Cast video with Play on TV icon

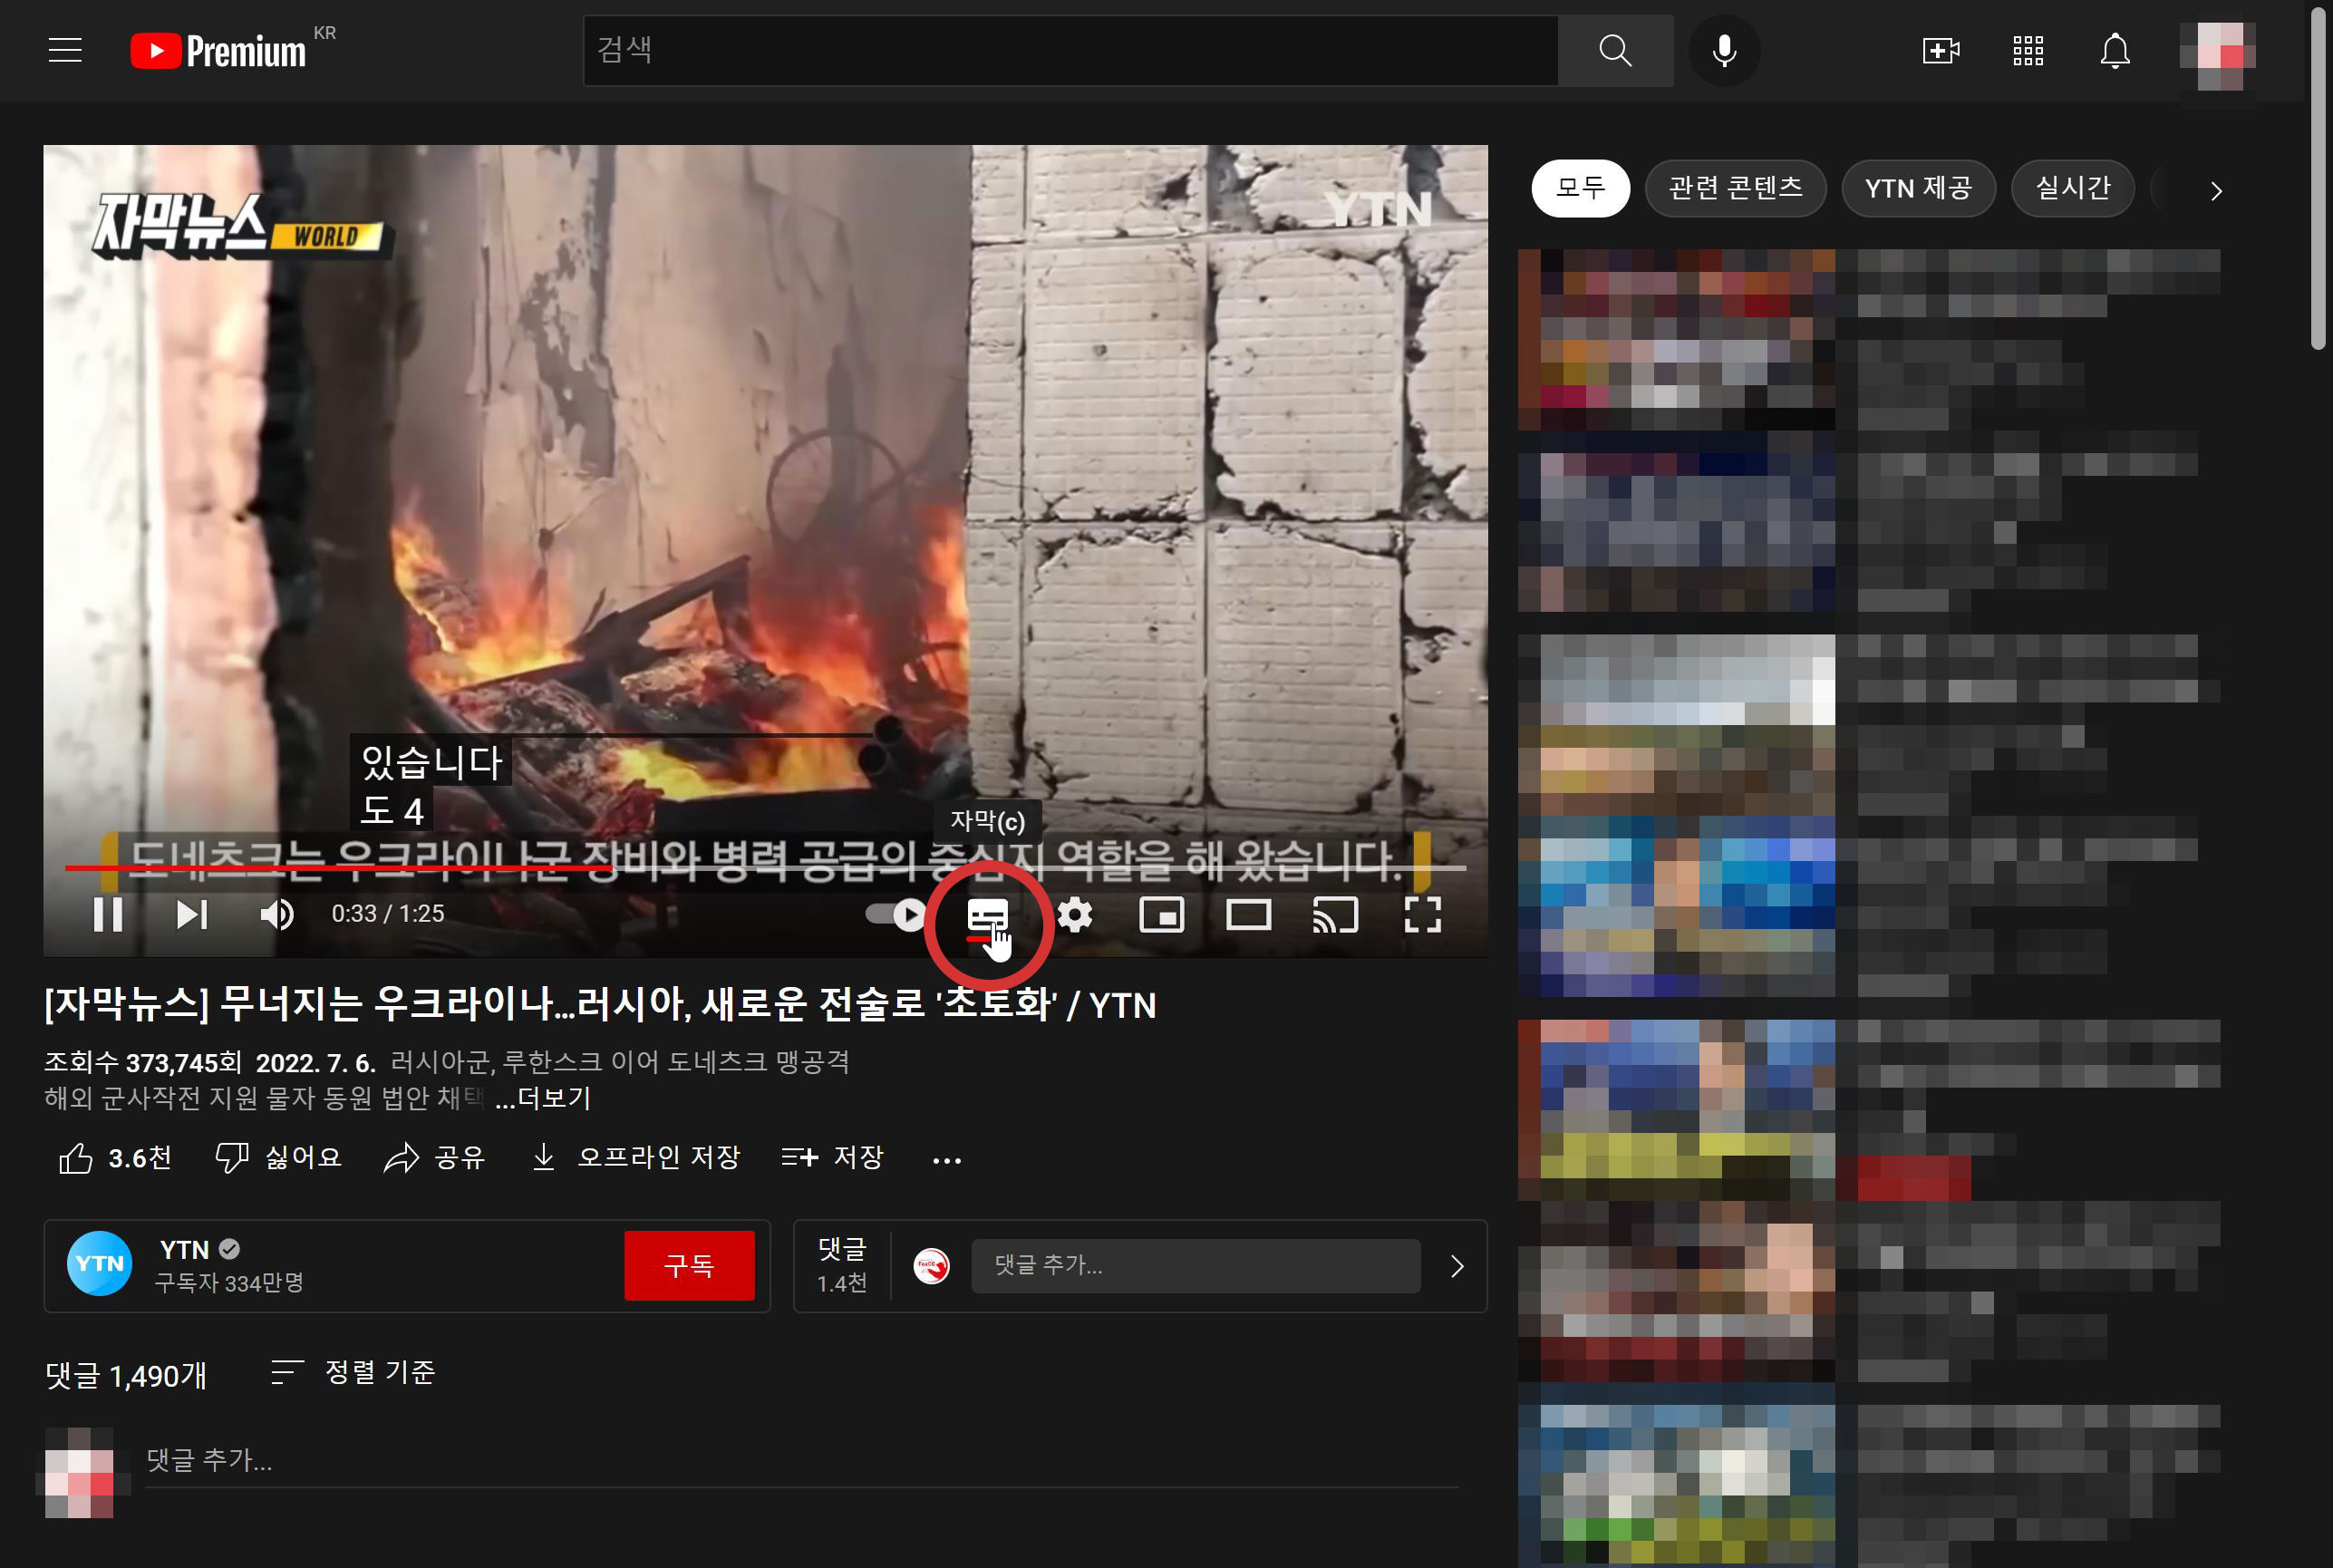[1335, 914]
